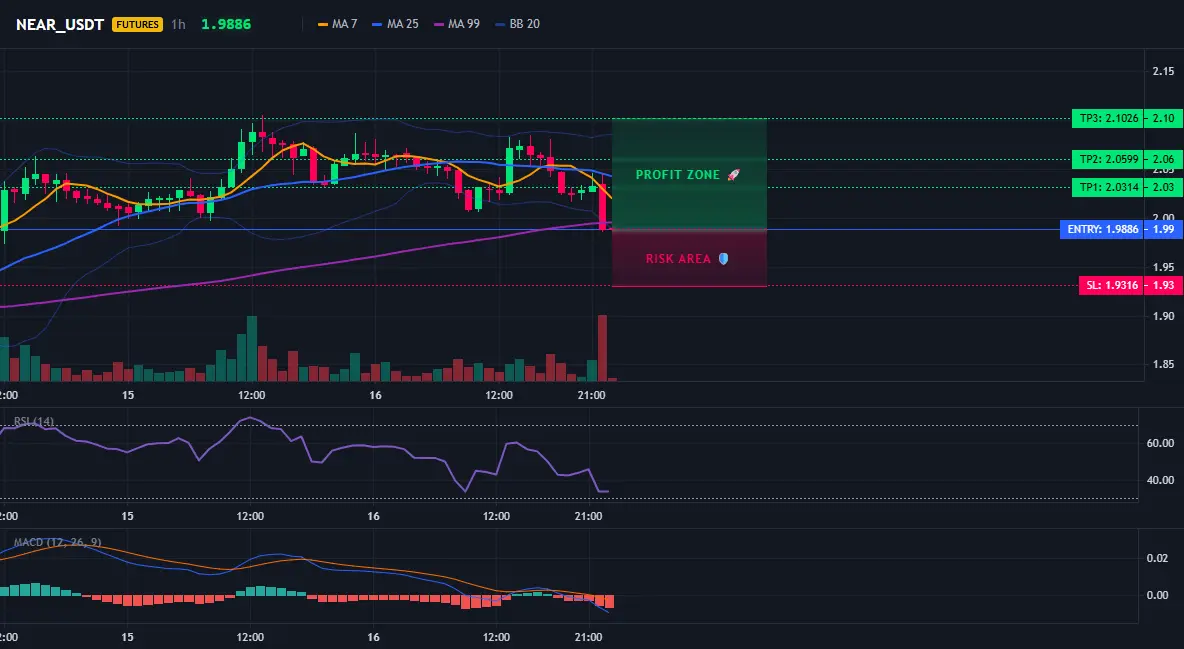Toggle the MA 7 legend entry
The height and width of the screenshot is (649, 1184).
click(338, 24)
